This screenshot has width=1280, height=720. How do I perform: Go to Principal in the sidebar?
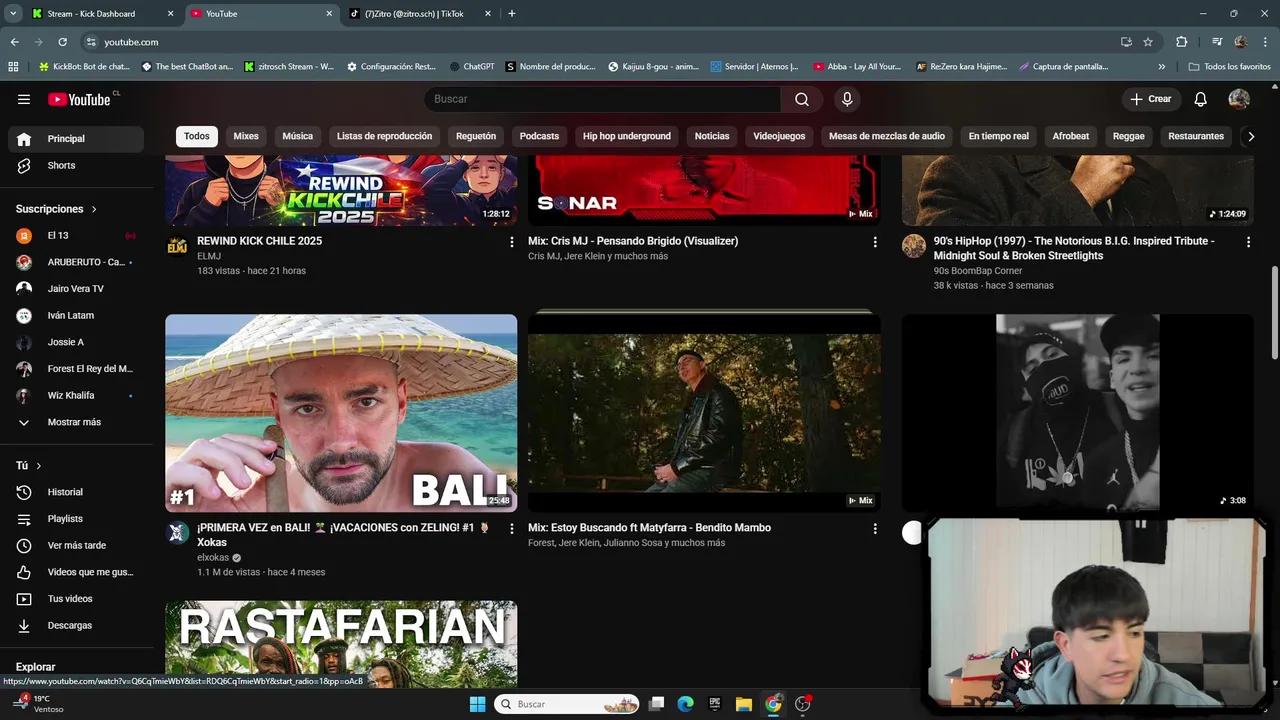[x=76, y=139]
